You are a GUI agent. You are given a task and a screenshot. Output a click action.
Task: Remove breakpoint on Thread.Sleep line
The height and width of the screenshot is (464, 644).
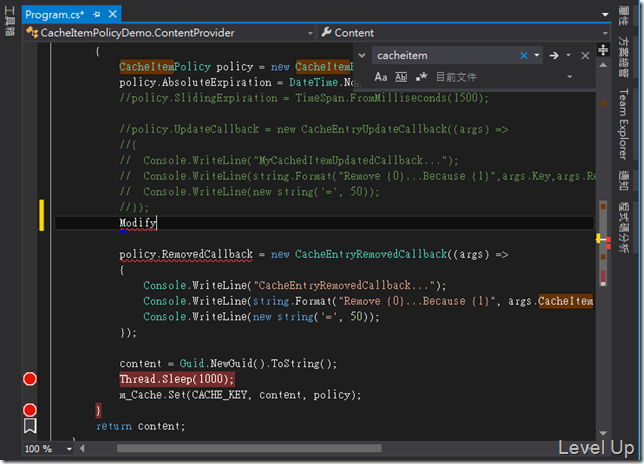pos(30,379)
